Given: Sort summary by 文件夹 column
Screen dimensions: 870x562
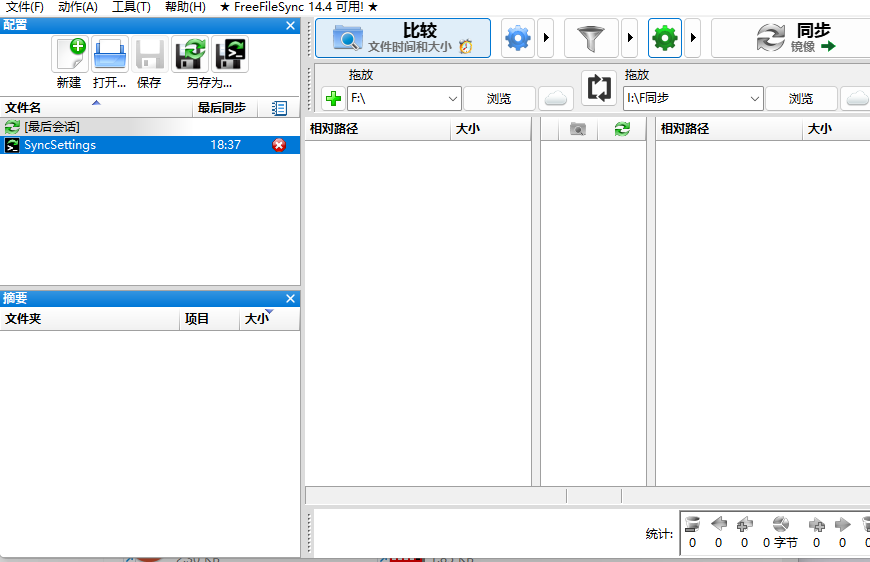Looking at the screenshot, I should click(90, 319).
